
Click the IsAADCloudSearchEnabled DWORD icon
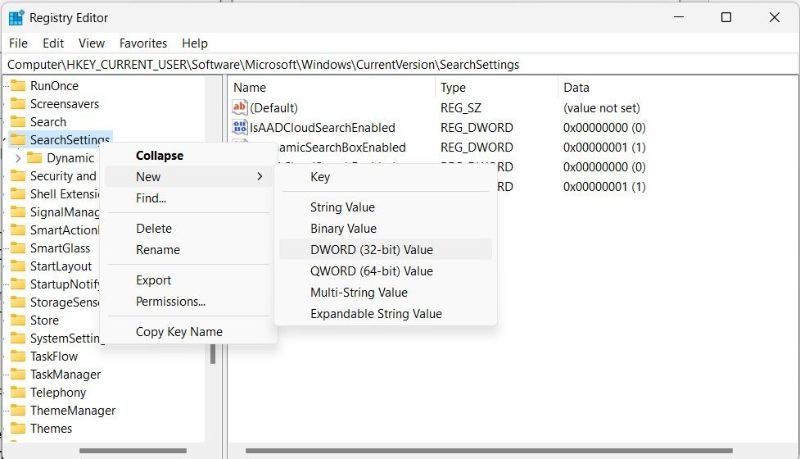pos(240,128)
